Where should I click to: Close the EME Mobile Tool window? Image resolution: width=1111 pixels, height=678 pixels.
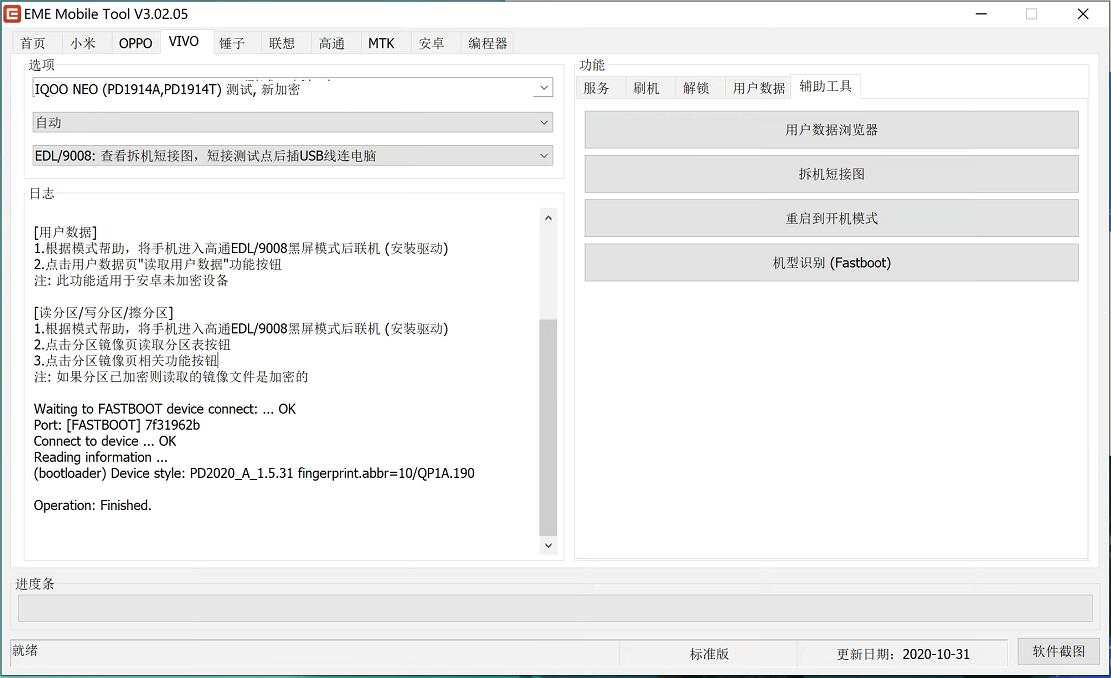(x=1083, y=13)
